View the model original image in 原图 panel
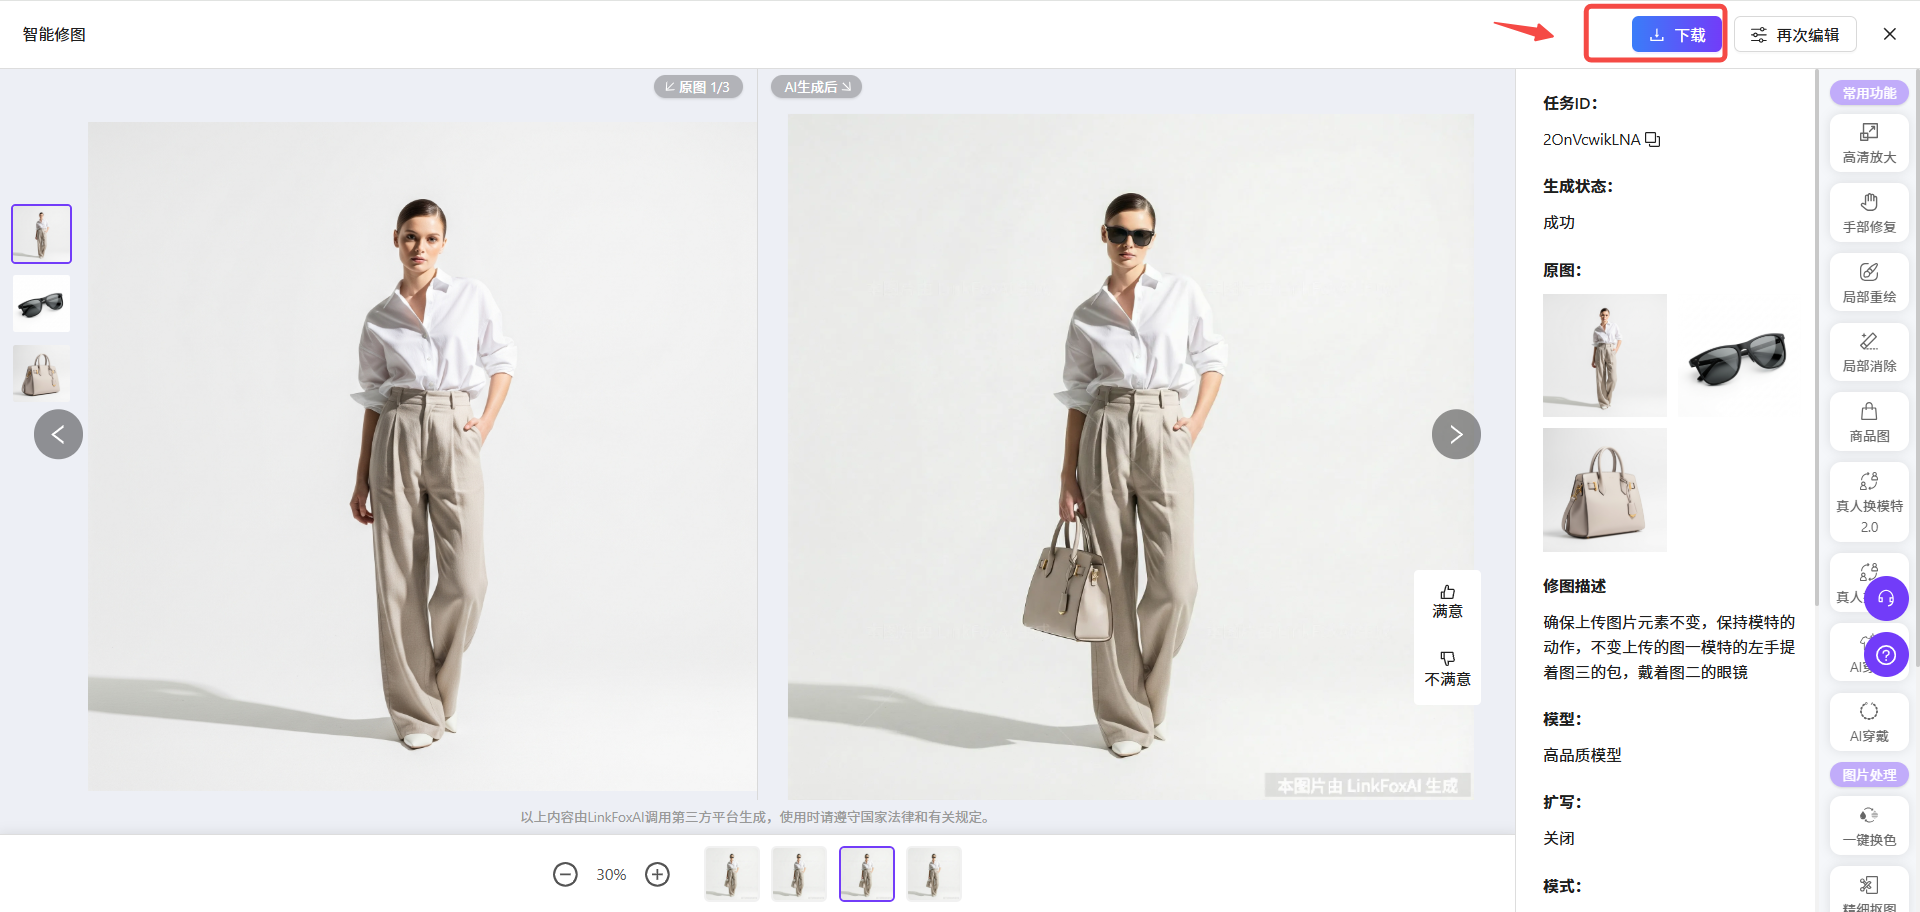Viewport: 1920px width, 912px height. tap(1605, 355)
